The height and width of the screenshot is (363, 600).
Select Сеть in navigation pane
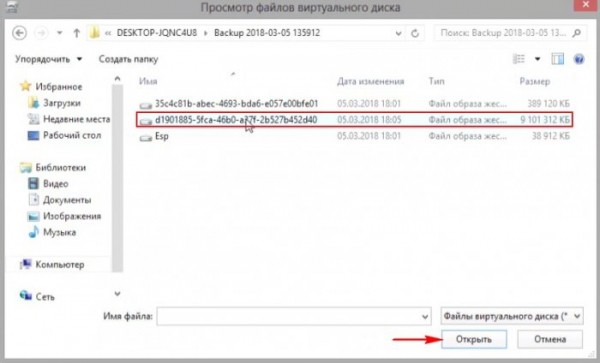pos(45,297)
